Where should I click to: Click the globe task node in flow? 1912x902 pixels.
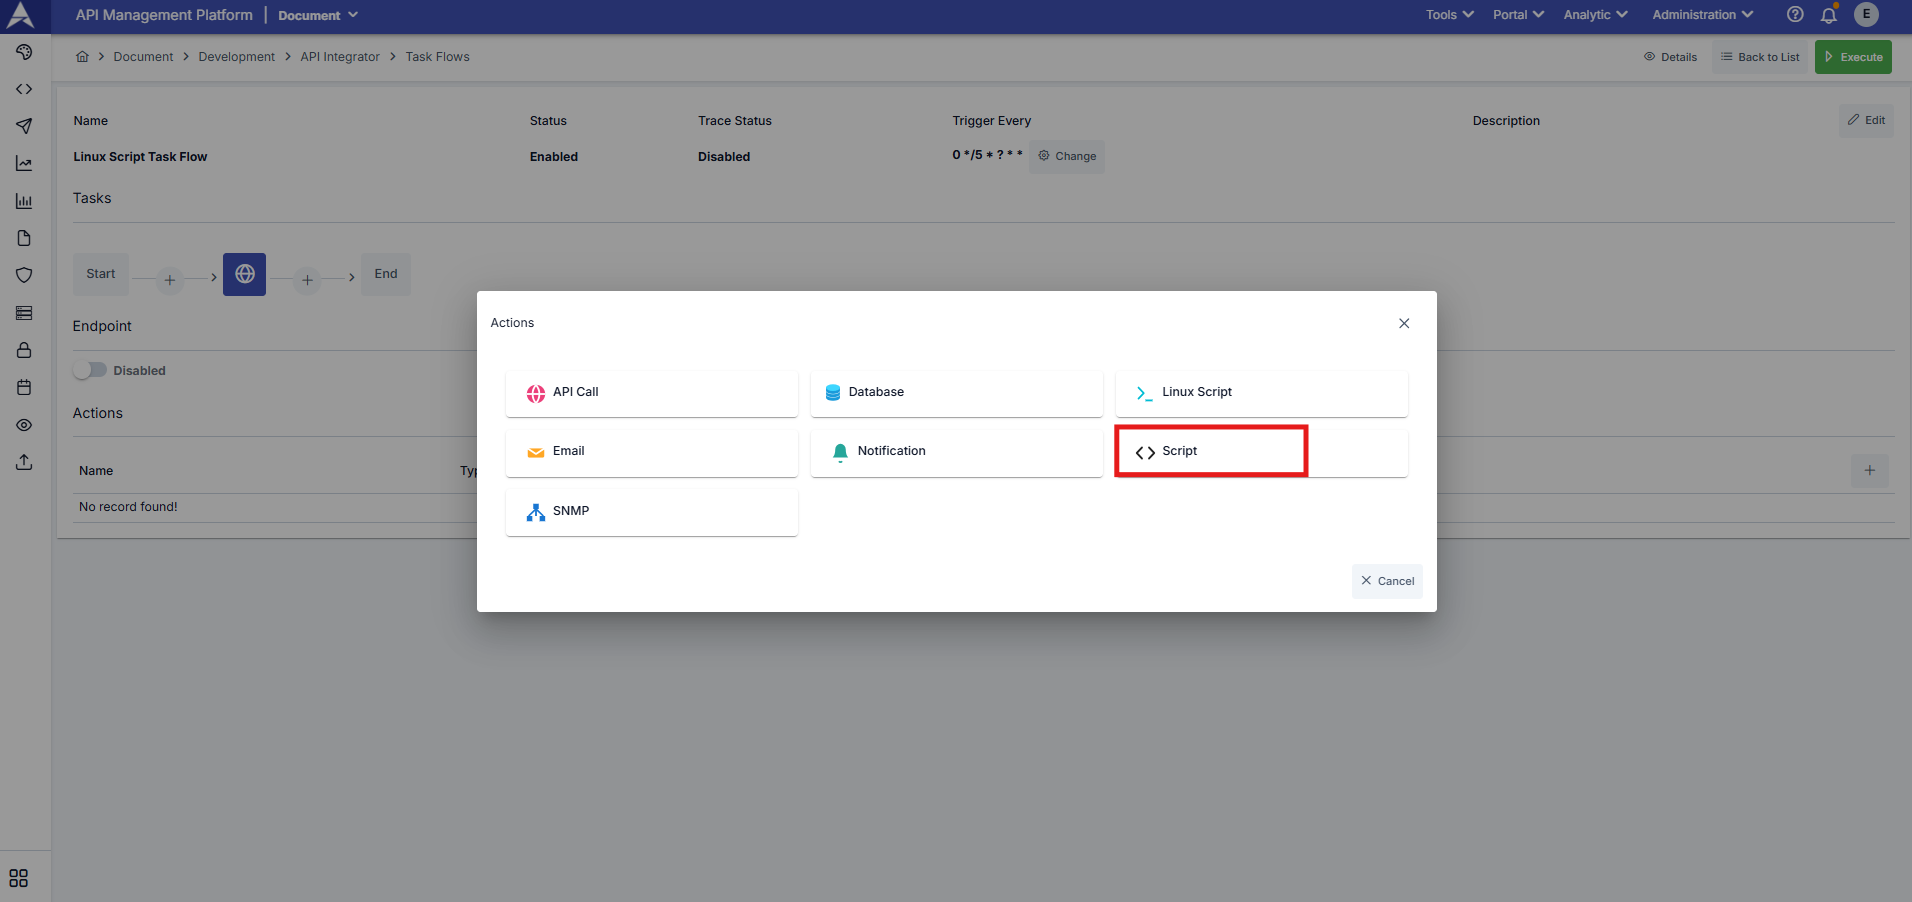pos(244,274)
